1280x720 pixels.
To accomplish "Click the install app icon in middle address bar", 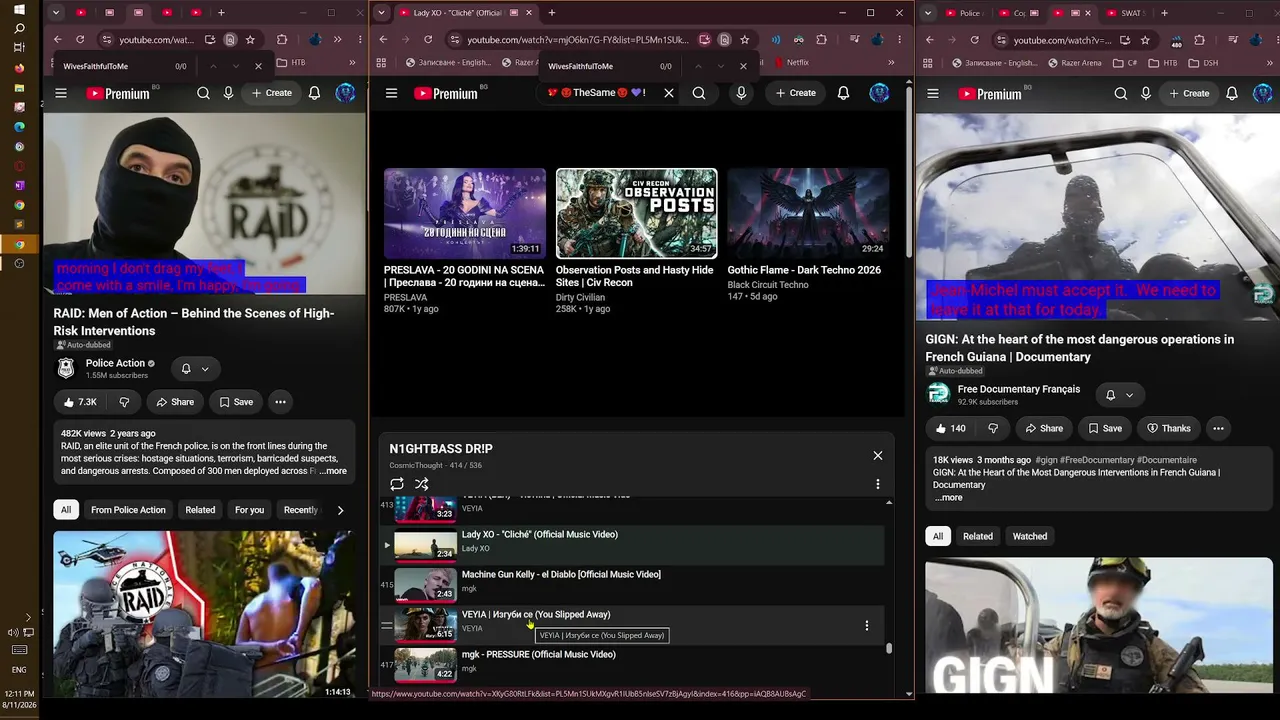I will click(704, 40).
